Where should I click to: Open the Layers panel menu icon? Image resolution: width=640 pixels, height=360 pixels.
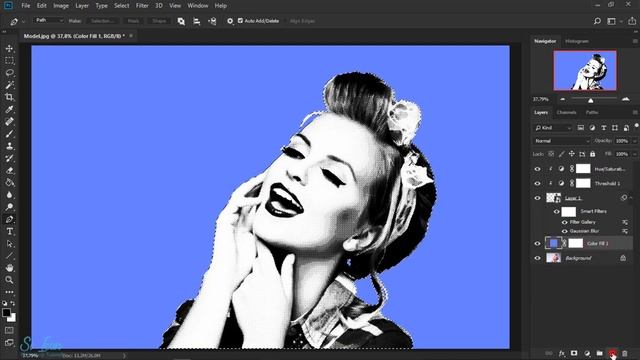(x=635, y=112)
